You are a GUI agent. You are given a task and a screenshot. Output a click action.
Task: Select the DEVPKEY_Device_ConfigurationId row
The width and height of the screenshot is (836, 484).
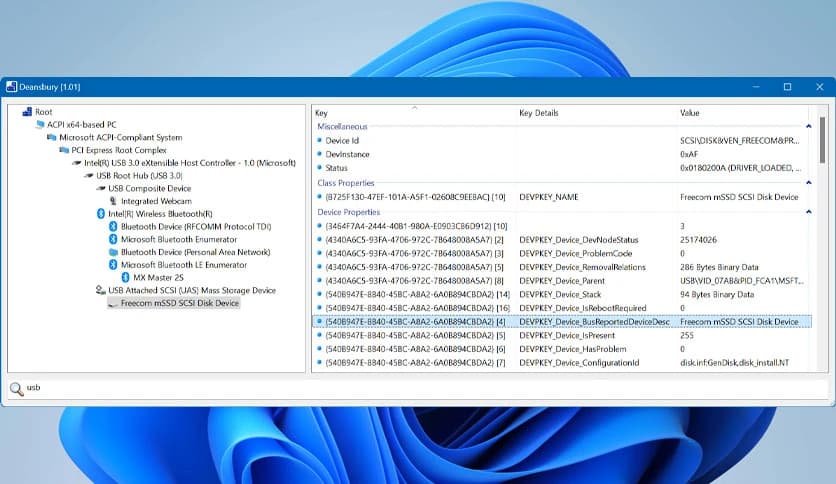pyautogui.click(x=561, y=362)
